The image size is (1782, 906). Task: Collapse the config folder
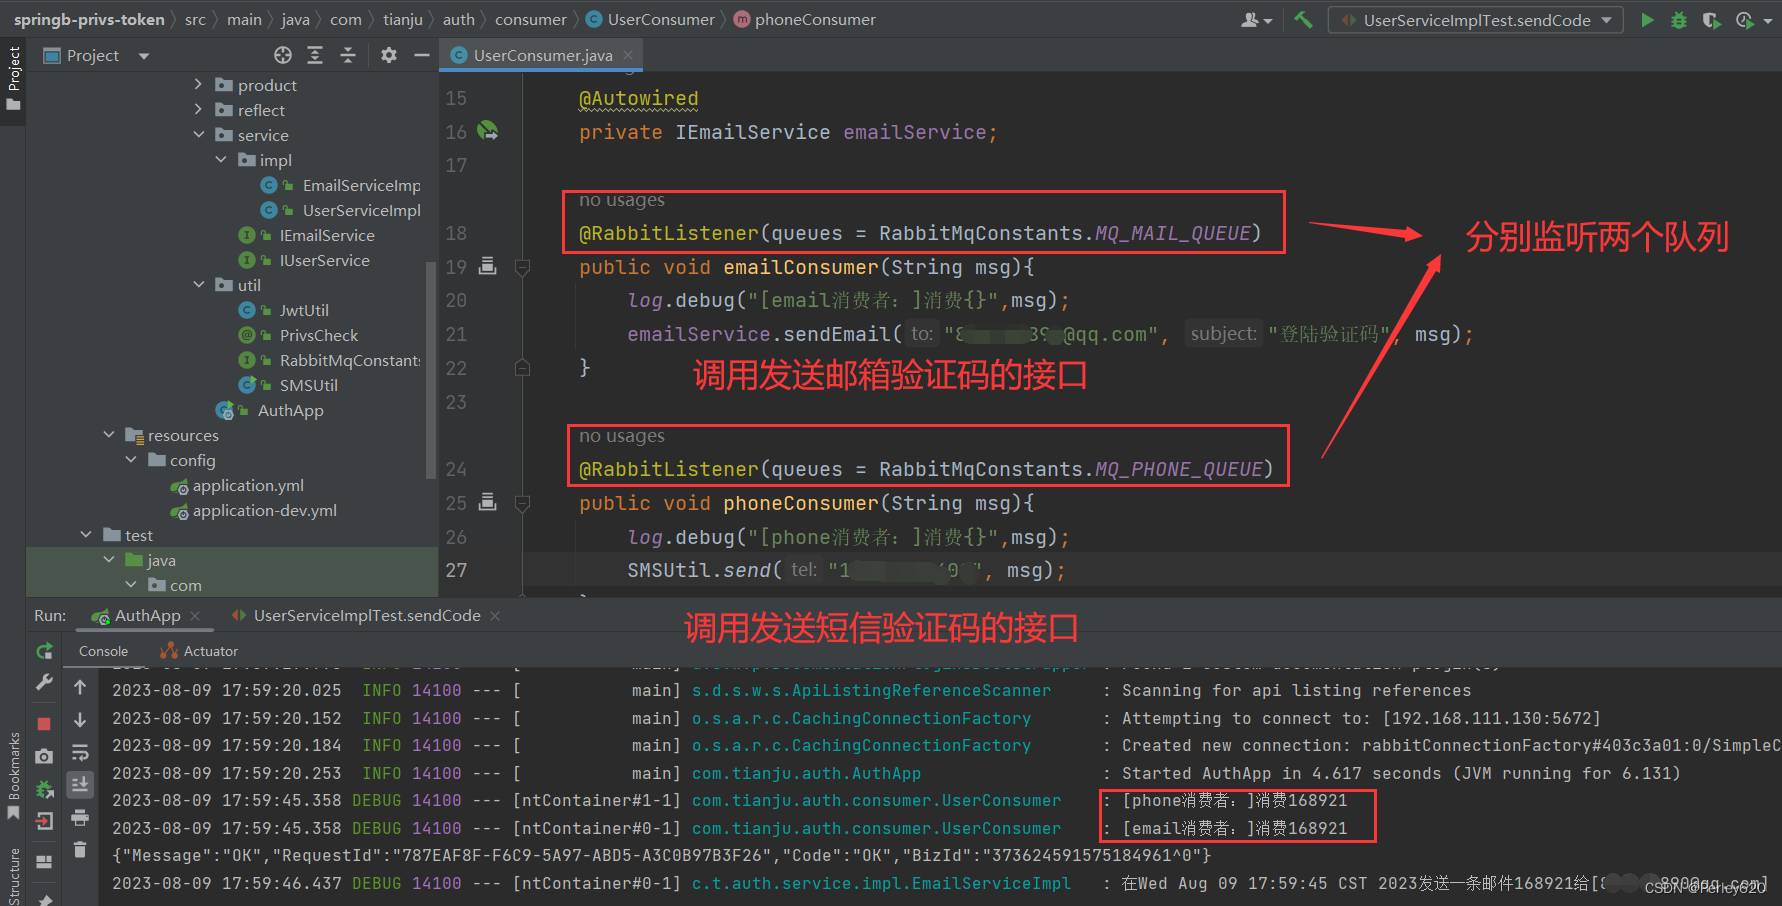131,460
